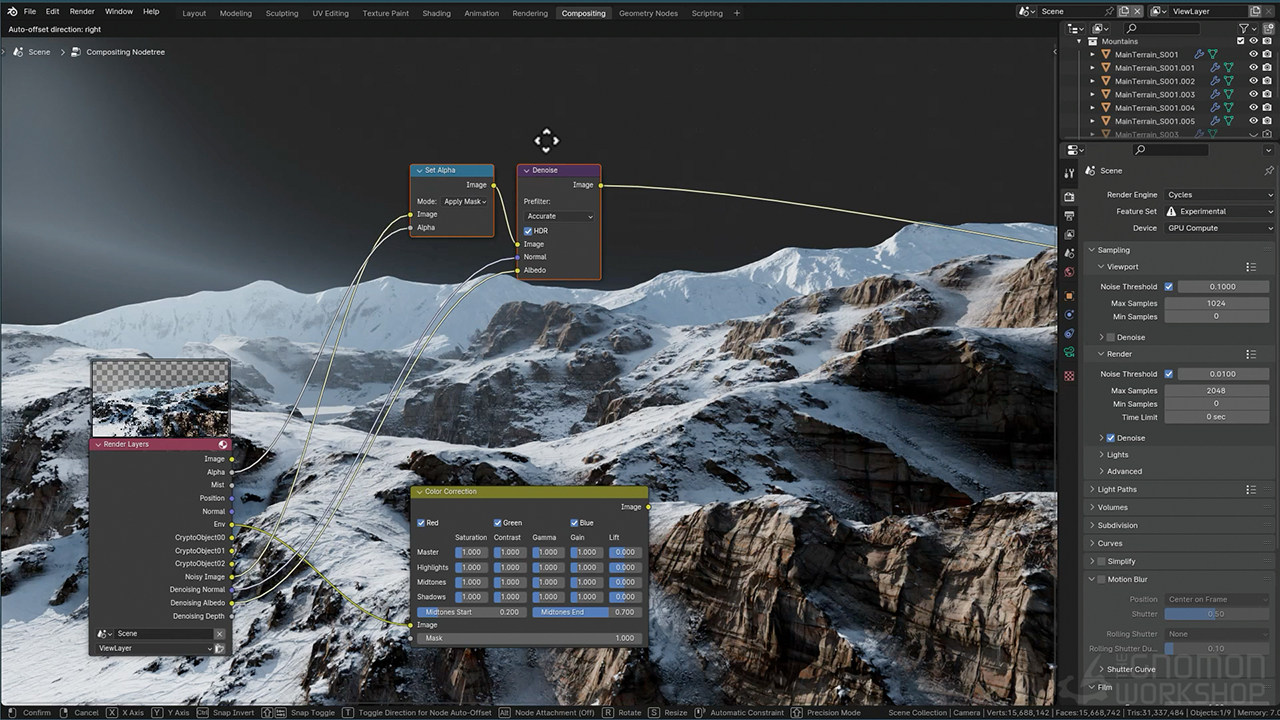Open the Scene properties tab icon
Viewport: 1280px width, 720px height.
(1069, 254)
